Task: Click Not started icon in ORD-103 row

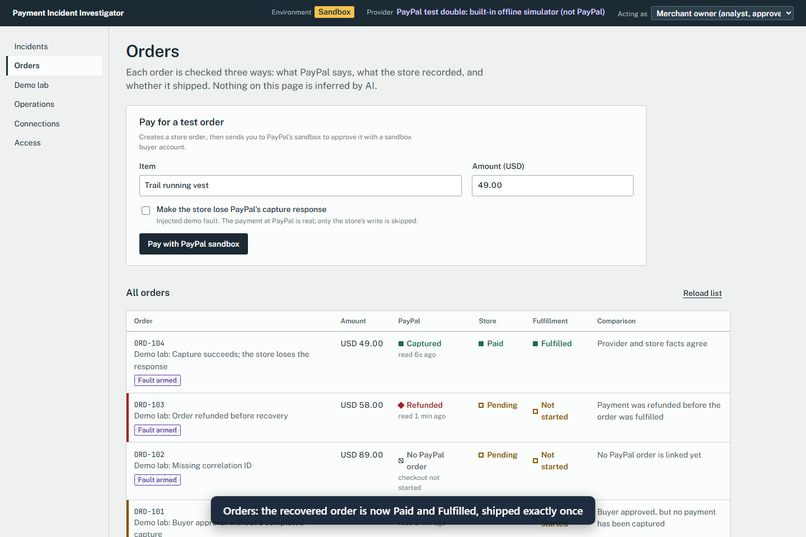Action: [x=535, y=411]
